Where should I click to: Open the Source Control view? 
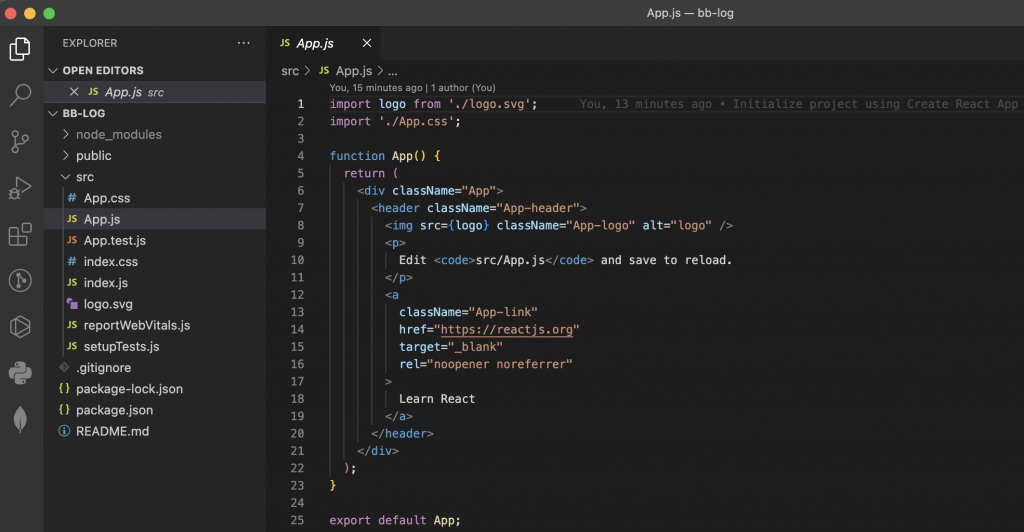pyautogui.click(x=20, y=142)
